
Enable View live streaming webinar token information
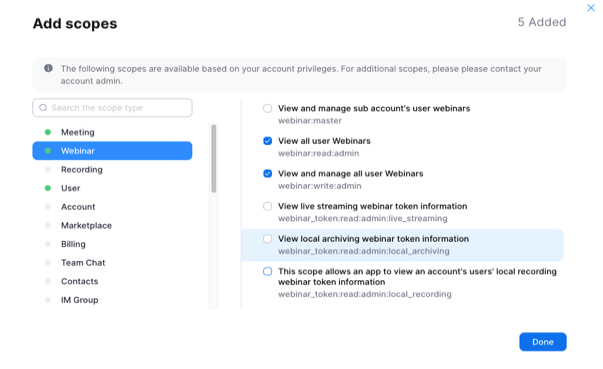(x=268, y=206)
